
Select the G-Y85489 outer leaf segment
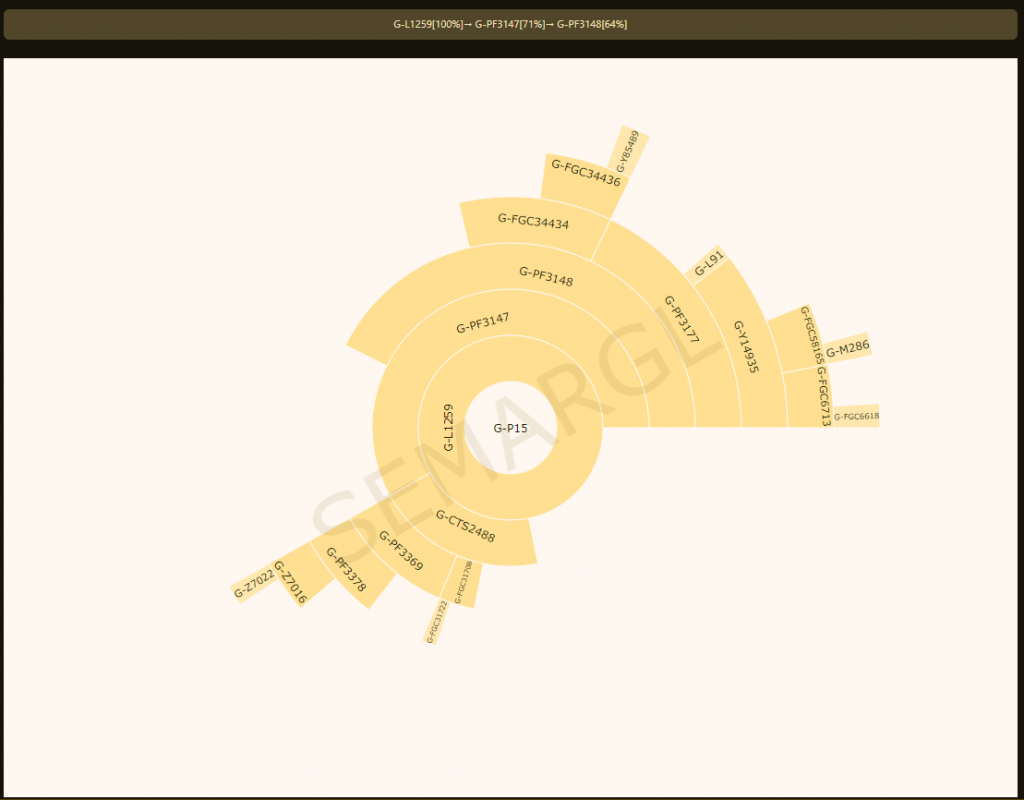[628, 152]
